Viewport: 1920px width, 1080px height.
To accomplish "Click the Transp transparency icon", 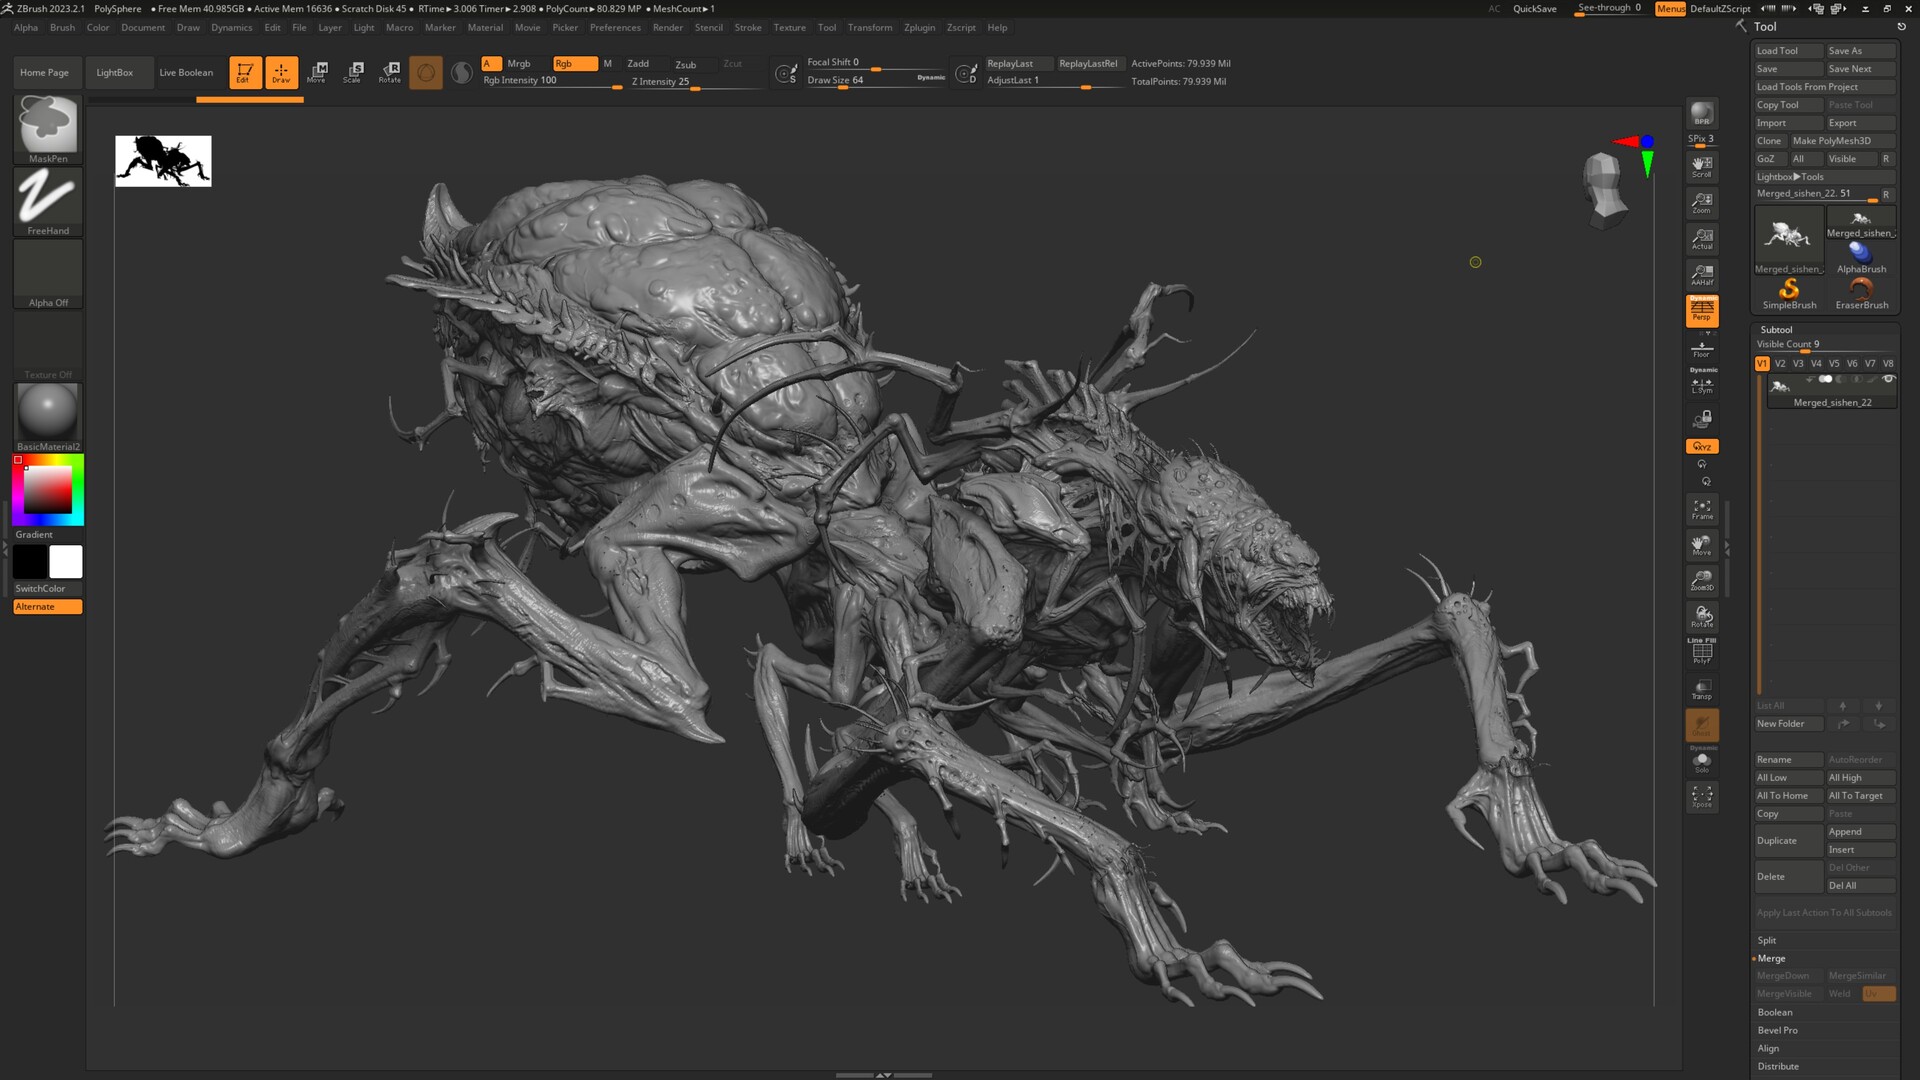I will coord(1701,689).
